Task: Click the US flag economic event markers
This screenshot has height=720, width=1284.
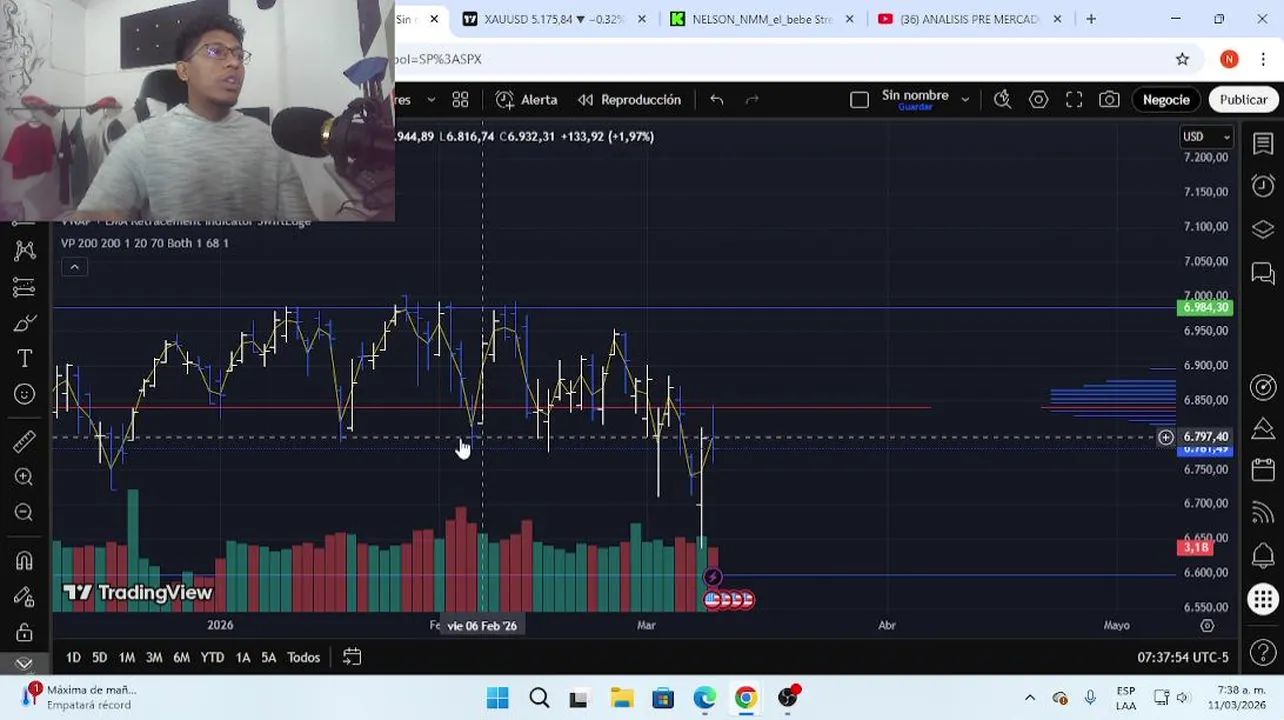Action: click(729, 600)
